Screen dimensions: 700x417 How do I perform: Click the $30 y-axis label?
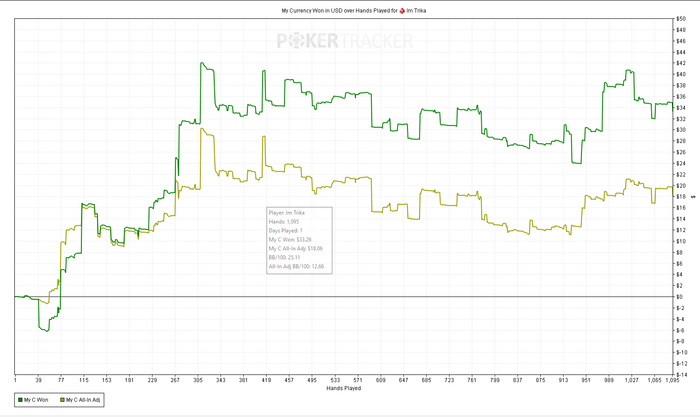click(681, 130)
